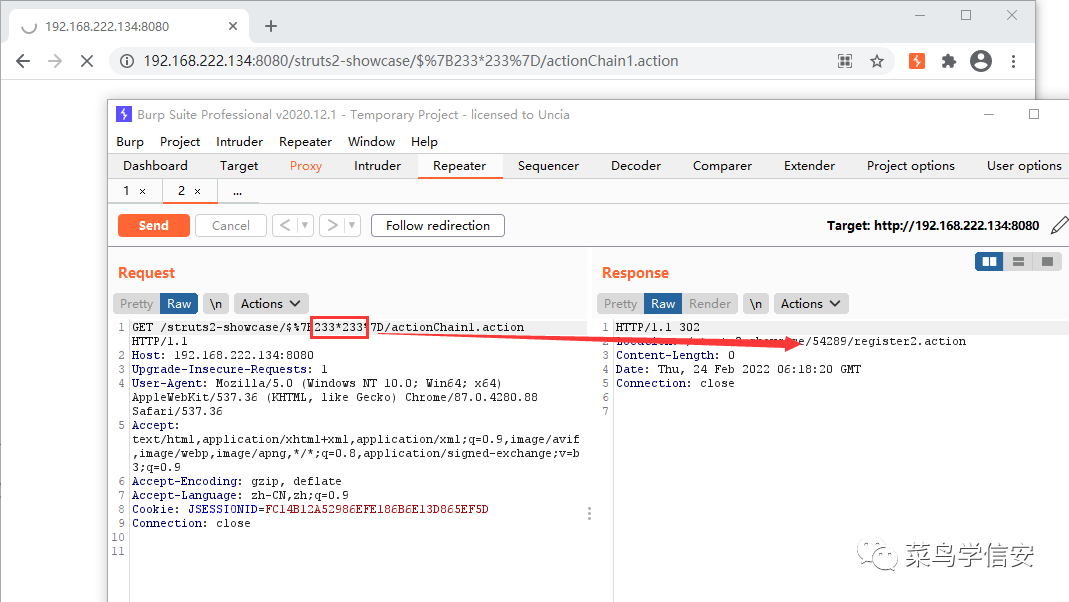Click the Upgrade-Insecure-Requests header line

click(x=230, y=370)
